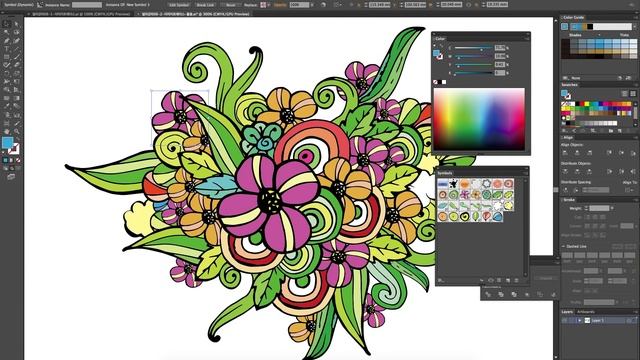Click Vertical Align Top icon in Align panel
640x360 pixels.
tap(609, 153)
